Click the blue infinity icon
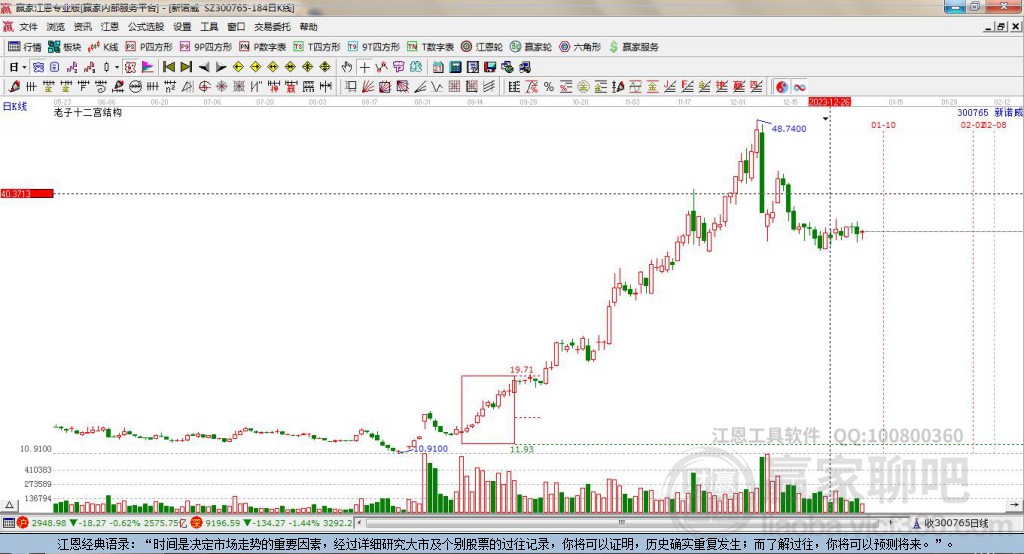1024x554 pixels. click(799, 86)
